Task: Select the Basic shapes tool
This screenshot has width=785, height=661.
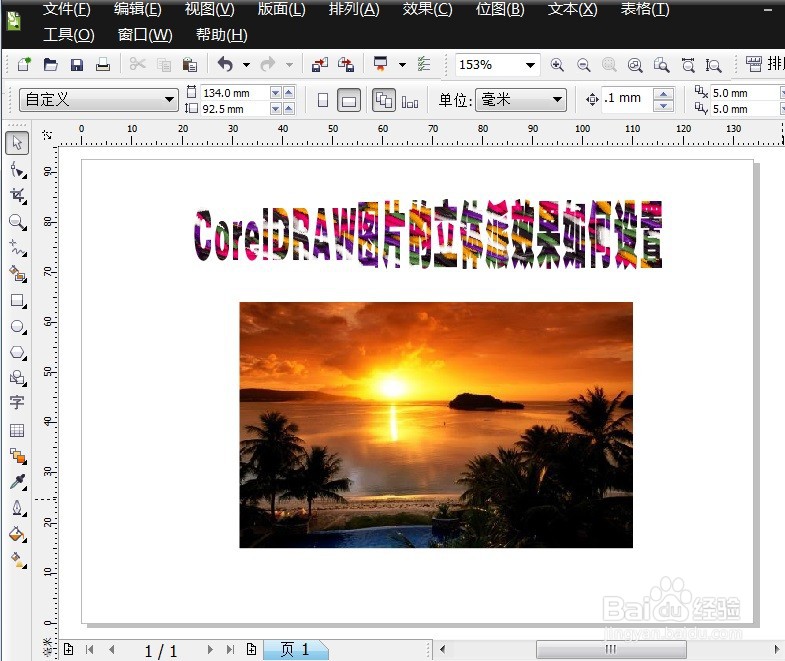Action: coord(18,378)
